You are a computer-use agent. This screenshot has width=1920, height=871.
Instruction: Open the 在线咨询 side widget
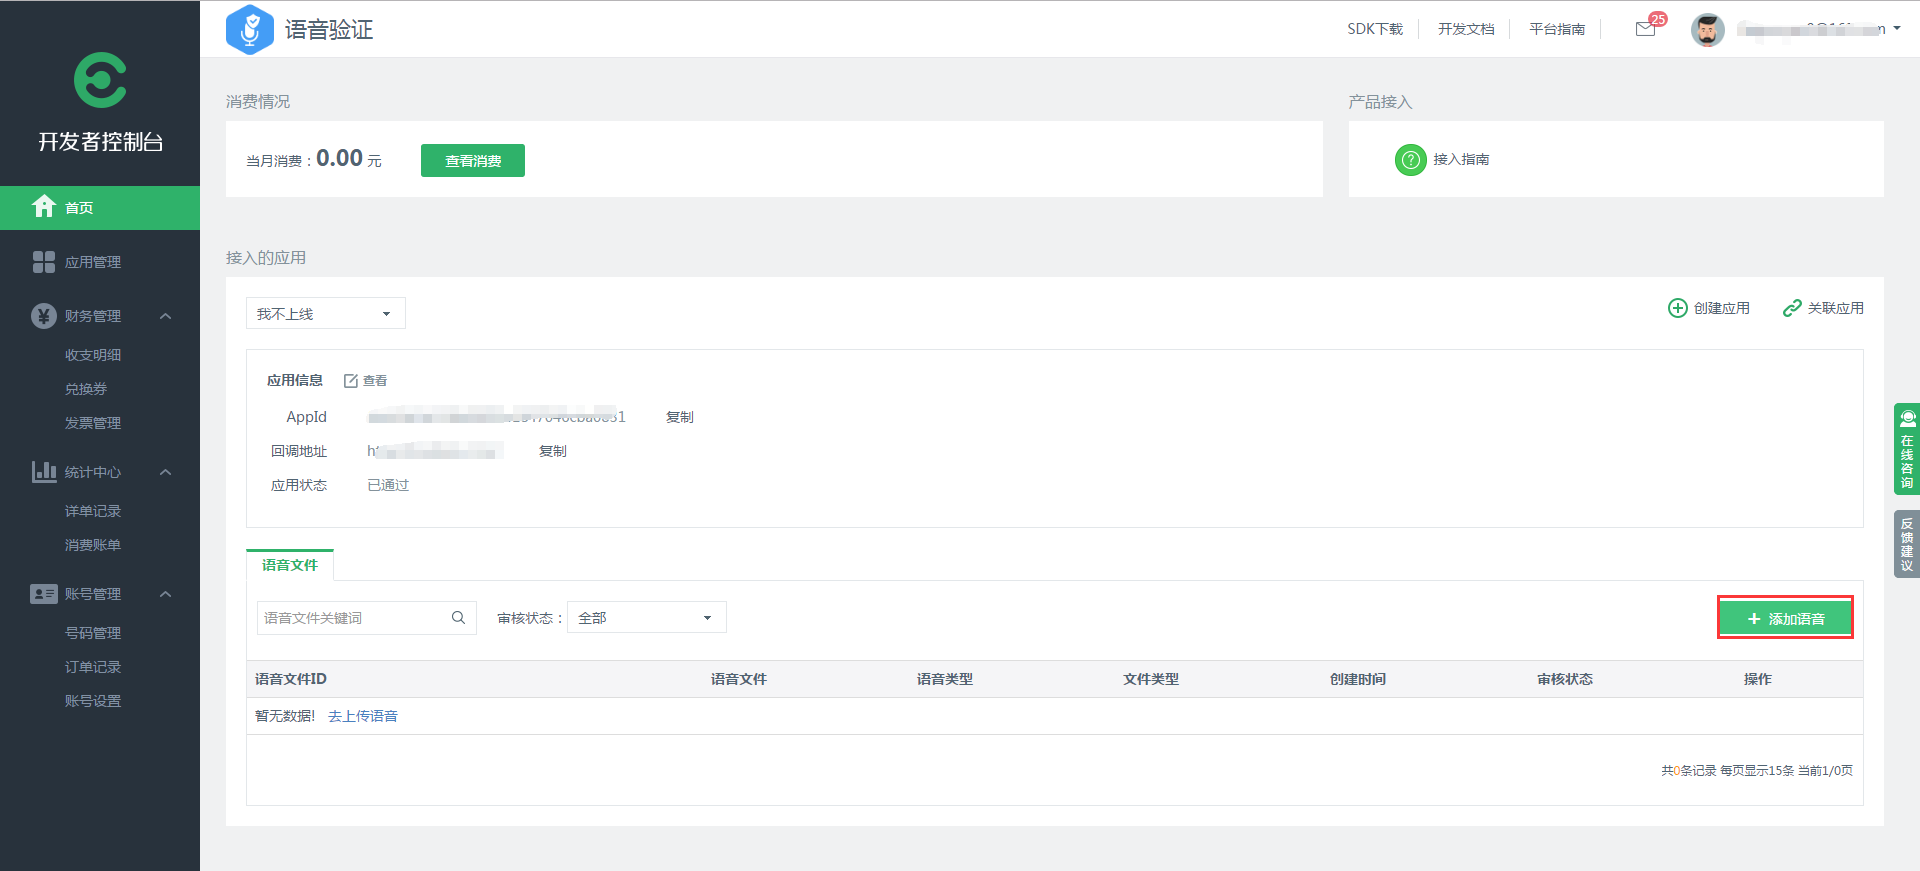1906,449
